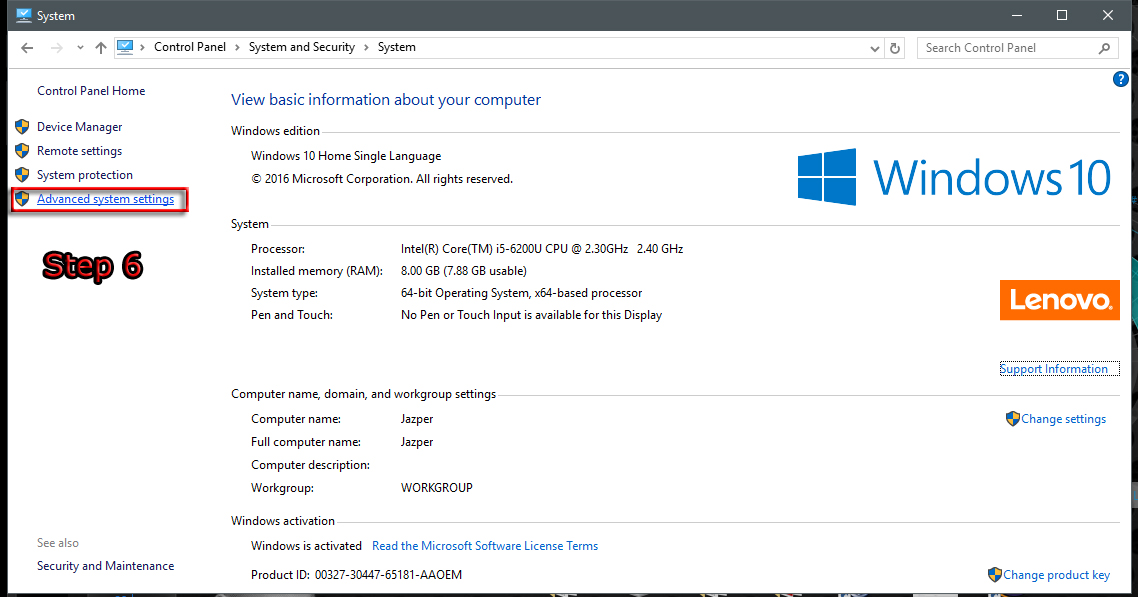Viewport: 1138px width, 597px height.
Task: Expand the chevron after System and Security
Action: tap(367, 47)
